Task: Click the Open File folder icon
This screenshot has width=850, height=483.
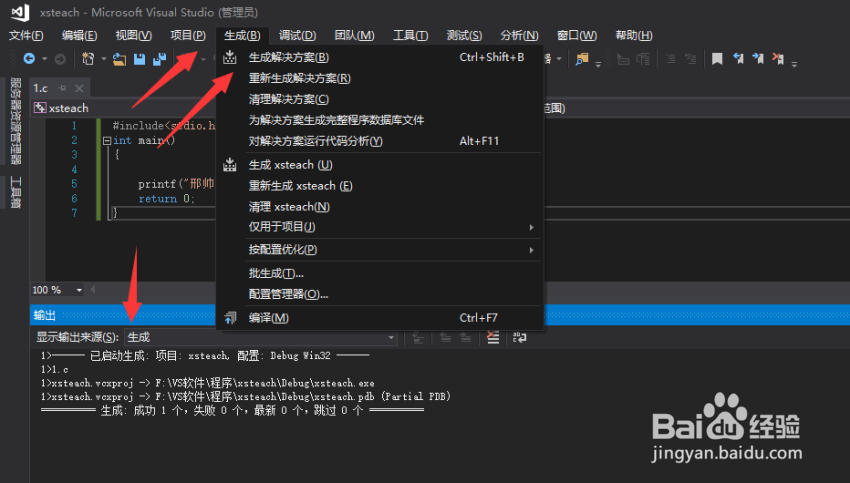Action: 119,59
